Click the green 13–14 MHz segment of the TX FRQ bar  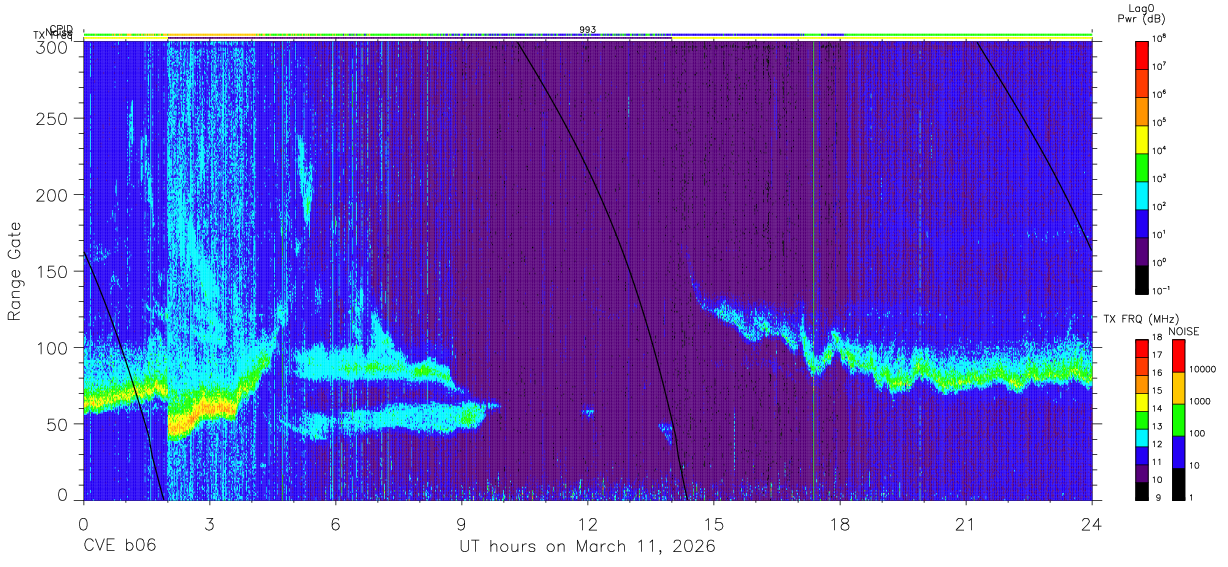(x=1142, y=419)
